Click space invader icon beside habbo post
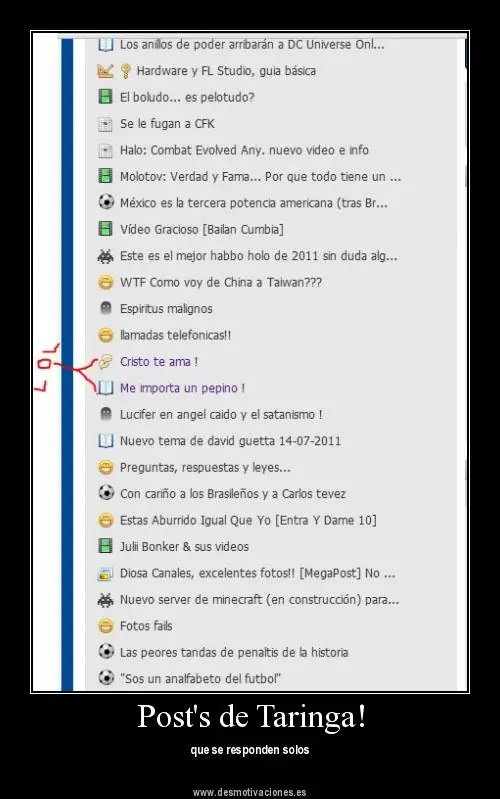 [x=106, y=256]
